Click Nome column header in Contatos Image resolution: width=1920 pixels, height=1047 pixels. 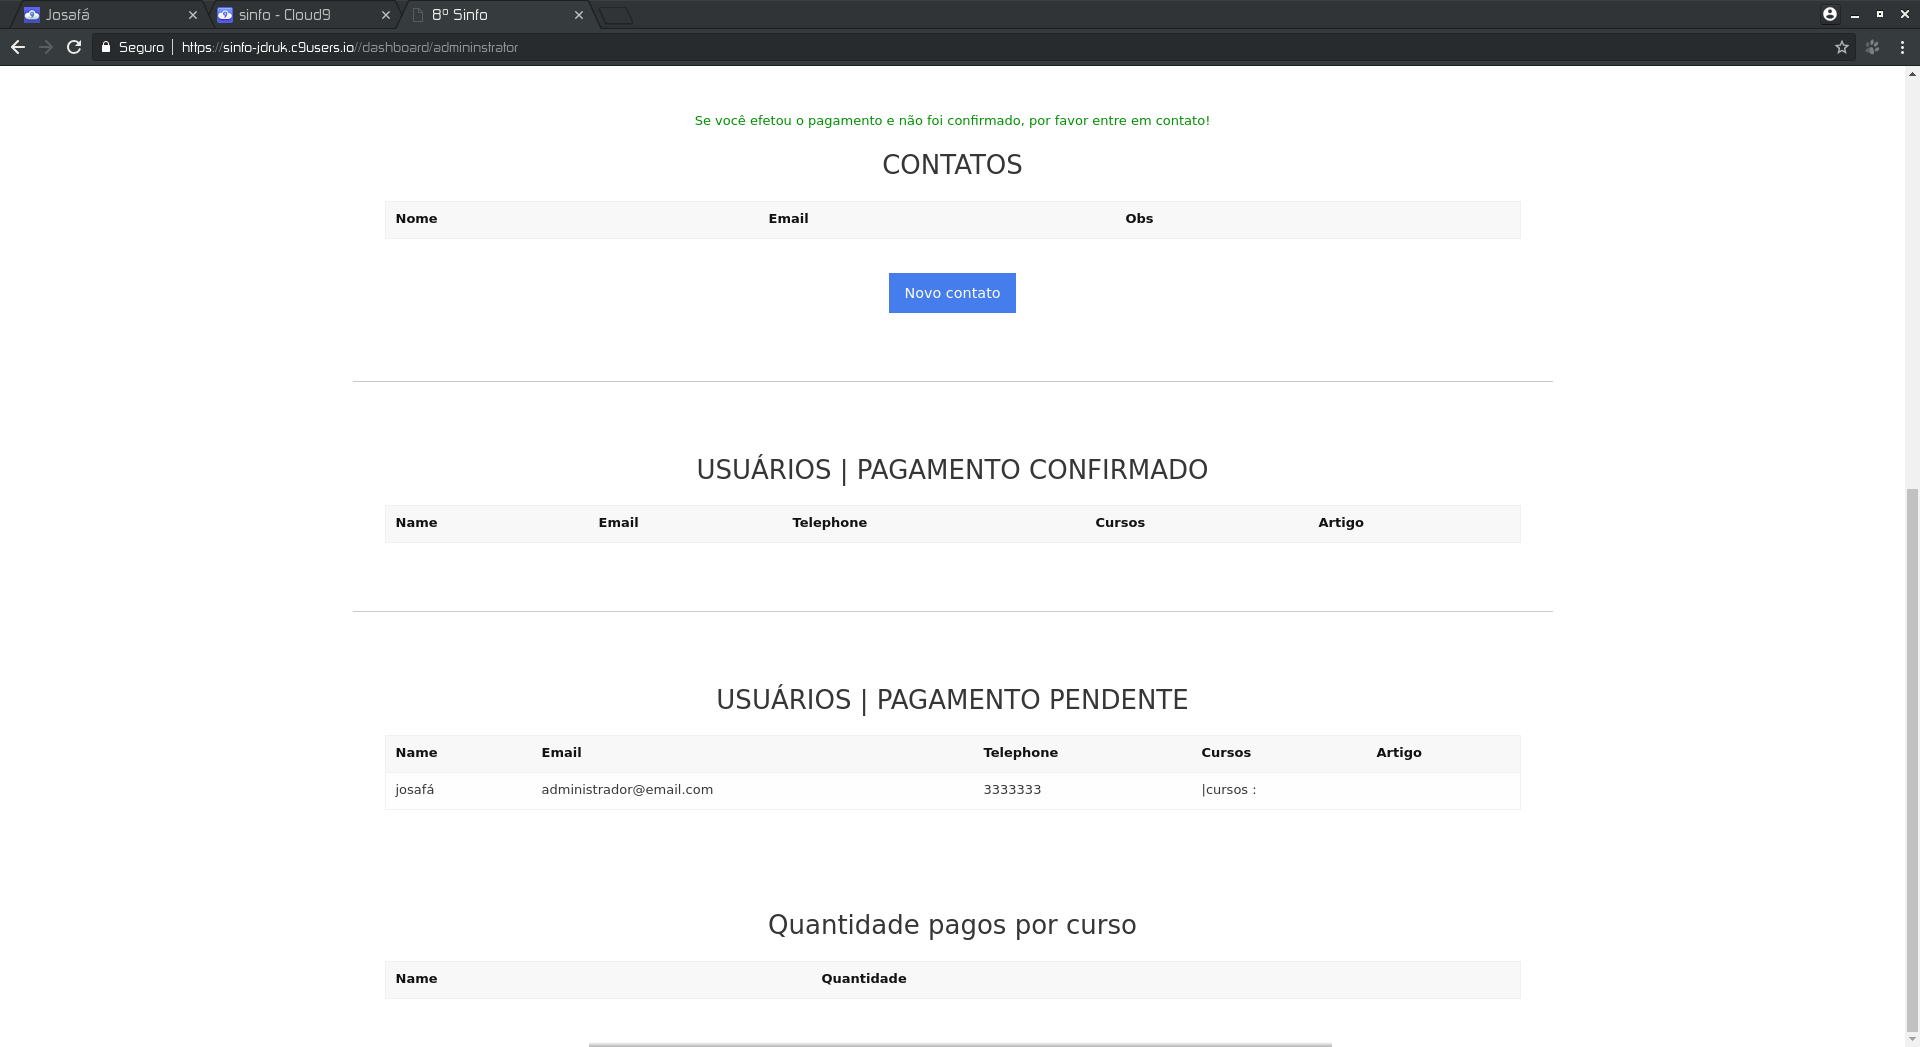pos(416,219)
